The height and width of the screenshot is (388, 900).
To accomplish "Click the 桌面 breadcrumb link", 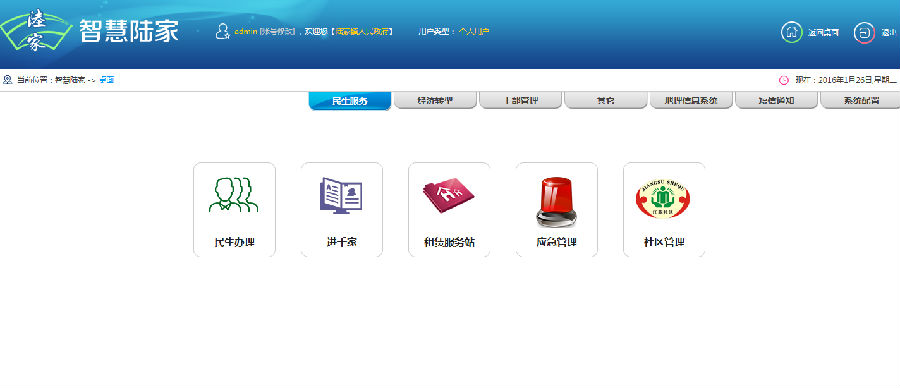I will coord(107,80).
